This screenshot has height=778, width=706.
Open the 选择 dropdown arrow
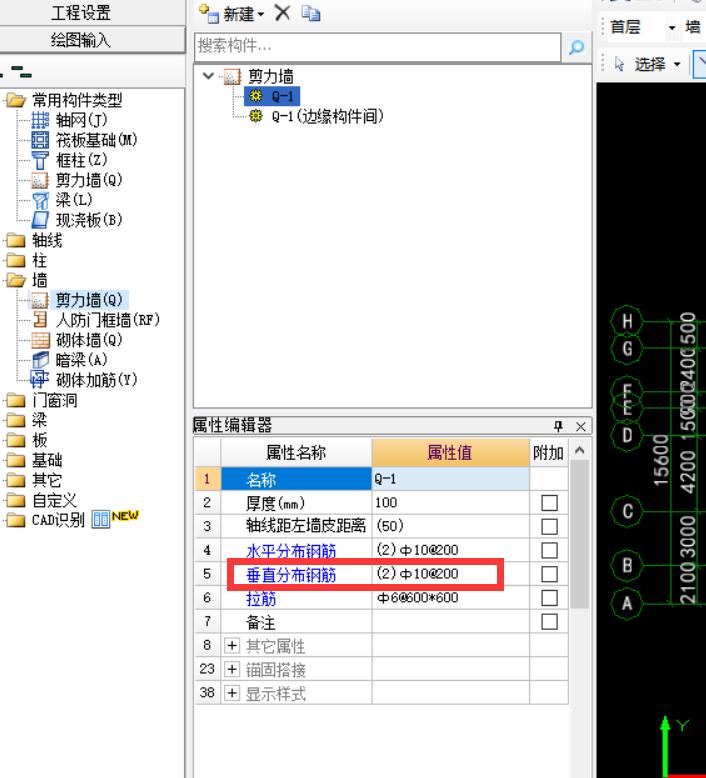[677, 65]
